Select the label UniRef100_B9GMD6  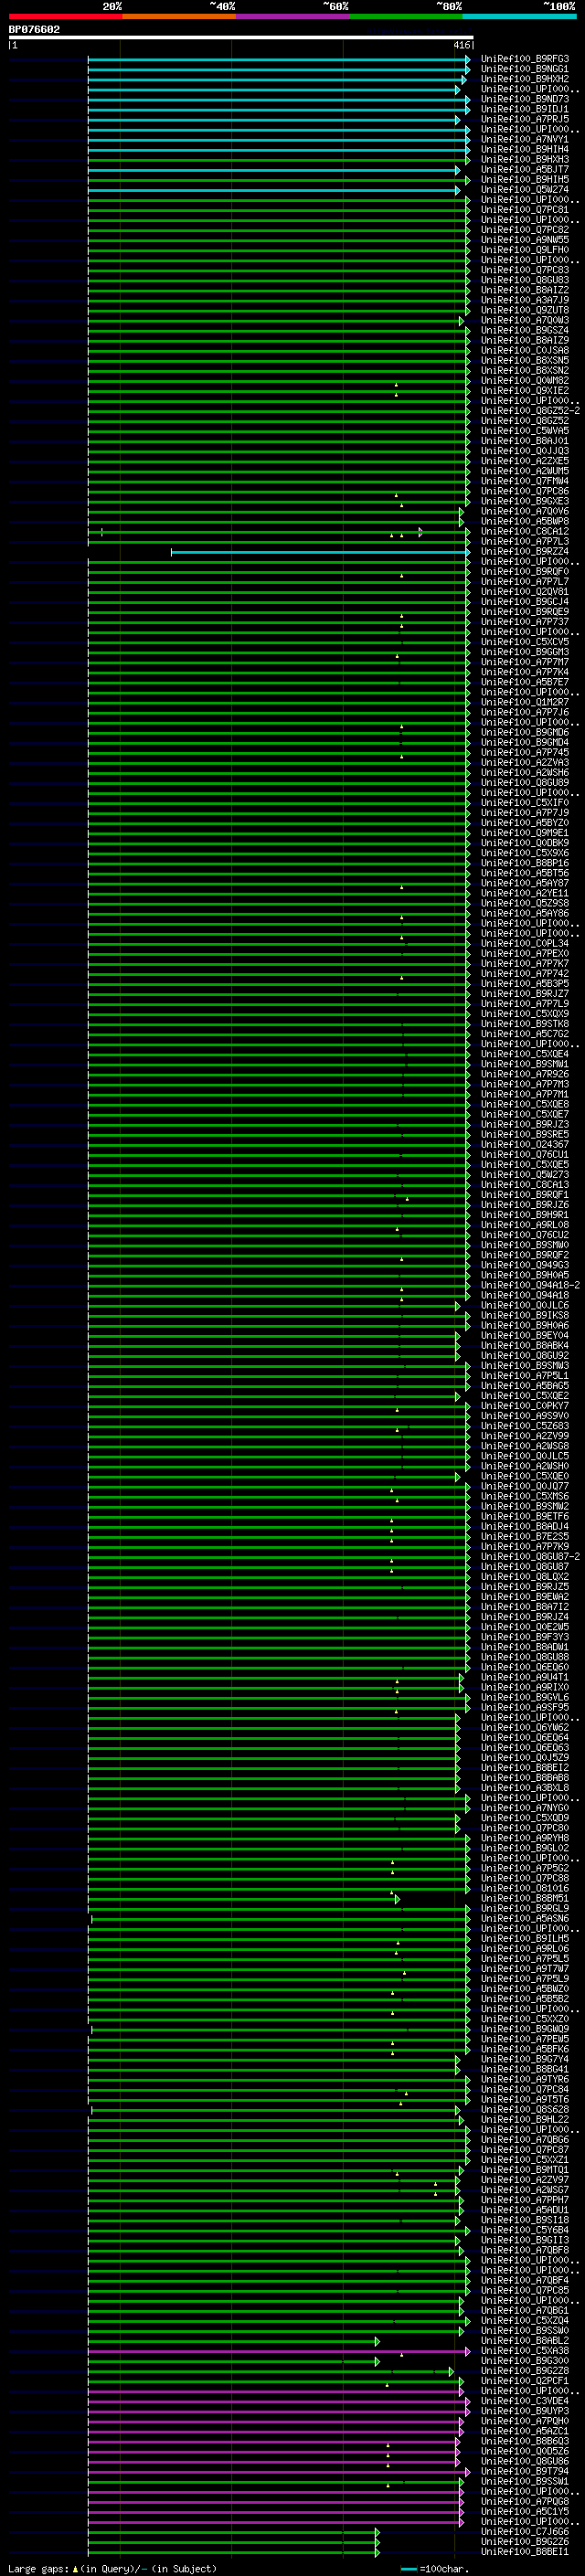coord(524,733)
